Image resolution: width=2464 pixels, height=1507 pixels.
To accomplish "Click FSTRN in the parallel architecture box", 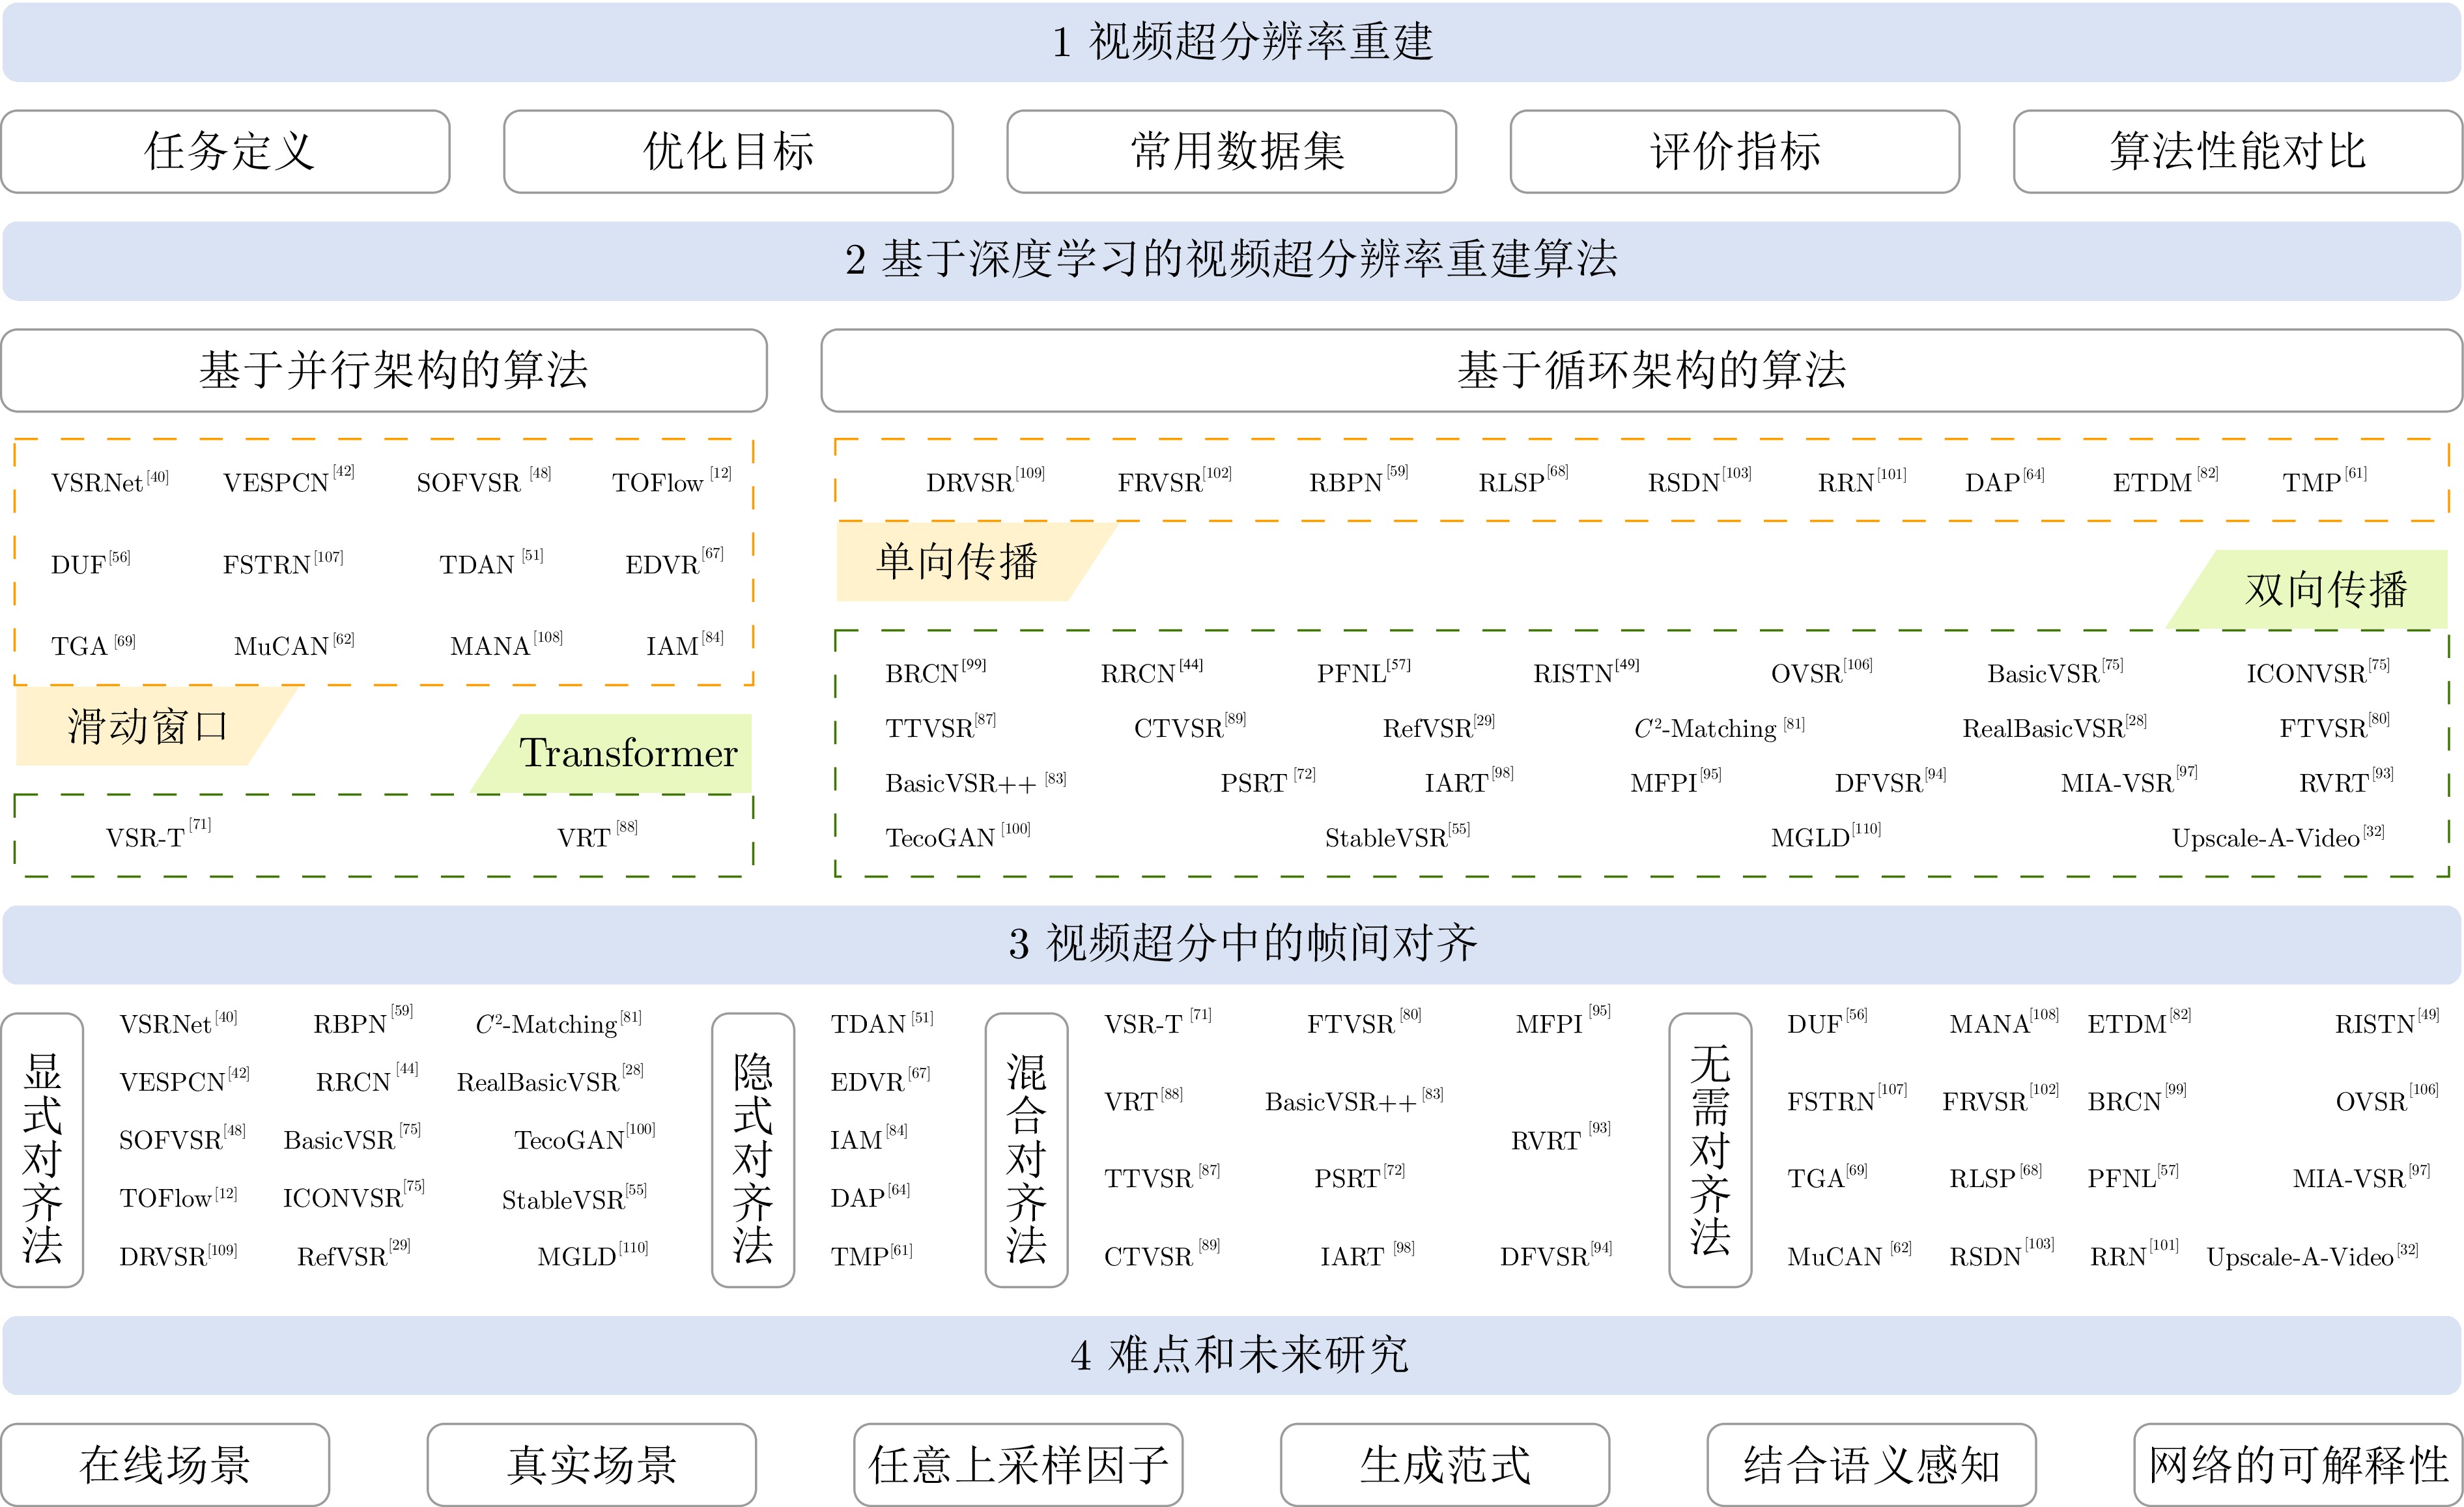I will point(283,563).
